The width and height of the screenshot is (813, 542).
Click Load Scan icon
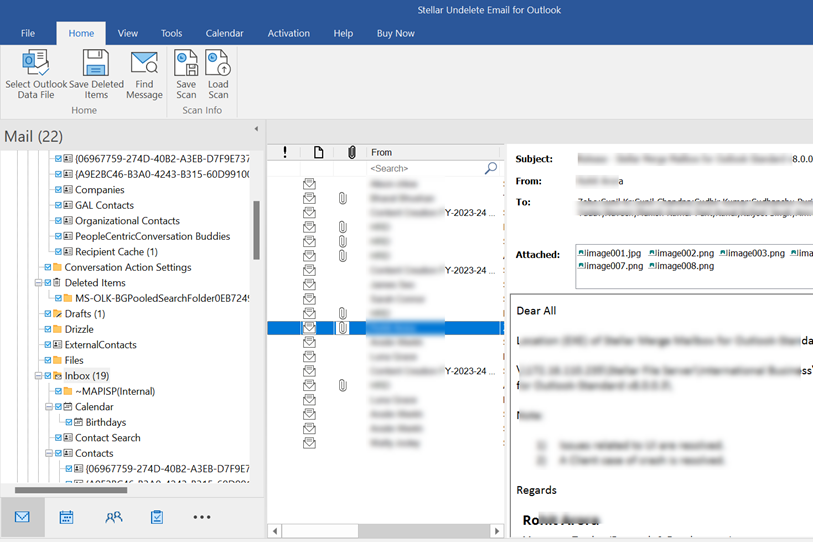[218, 63]
